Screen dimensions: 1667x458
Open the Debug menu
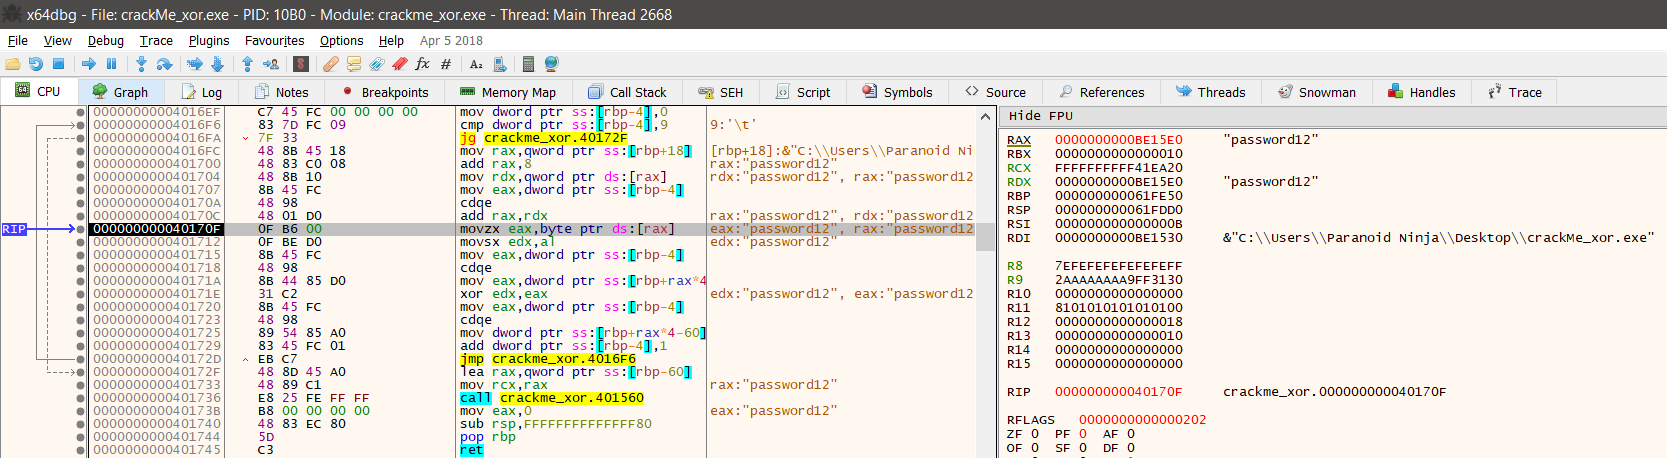[x=105, y=40]
